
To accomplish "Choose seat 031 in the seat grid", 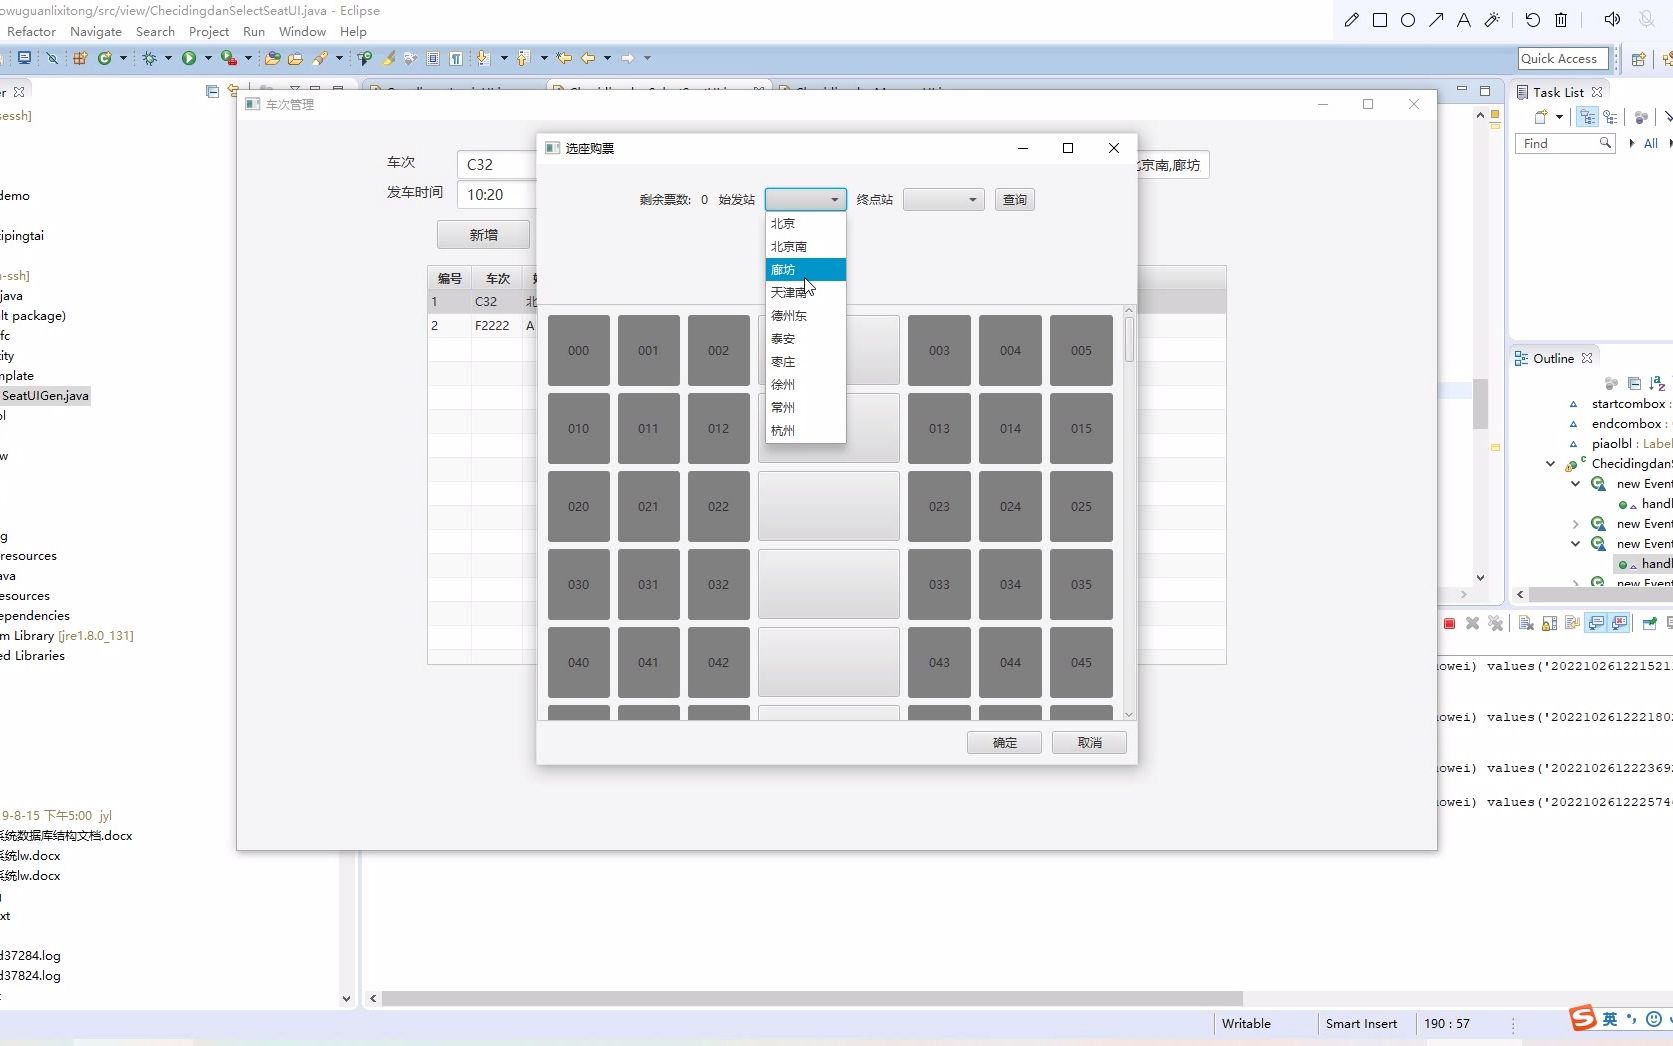I will click(648, 585).
